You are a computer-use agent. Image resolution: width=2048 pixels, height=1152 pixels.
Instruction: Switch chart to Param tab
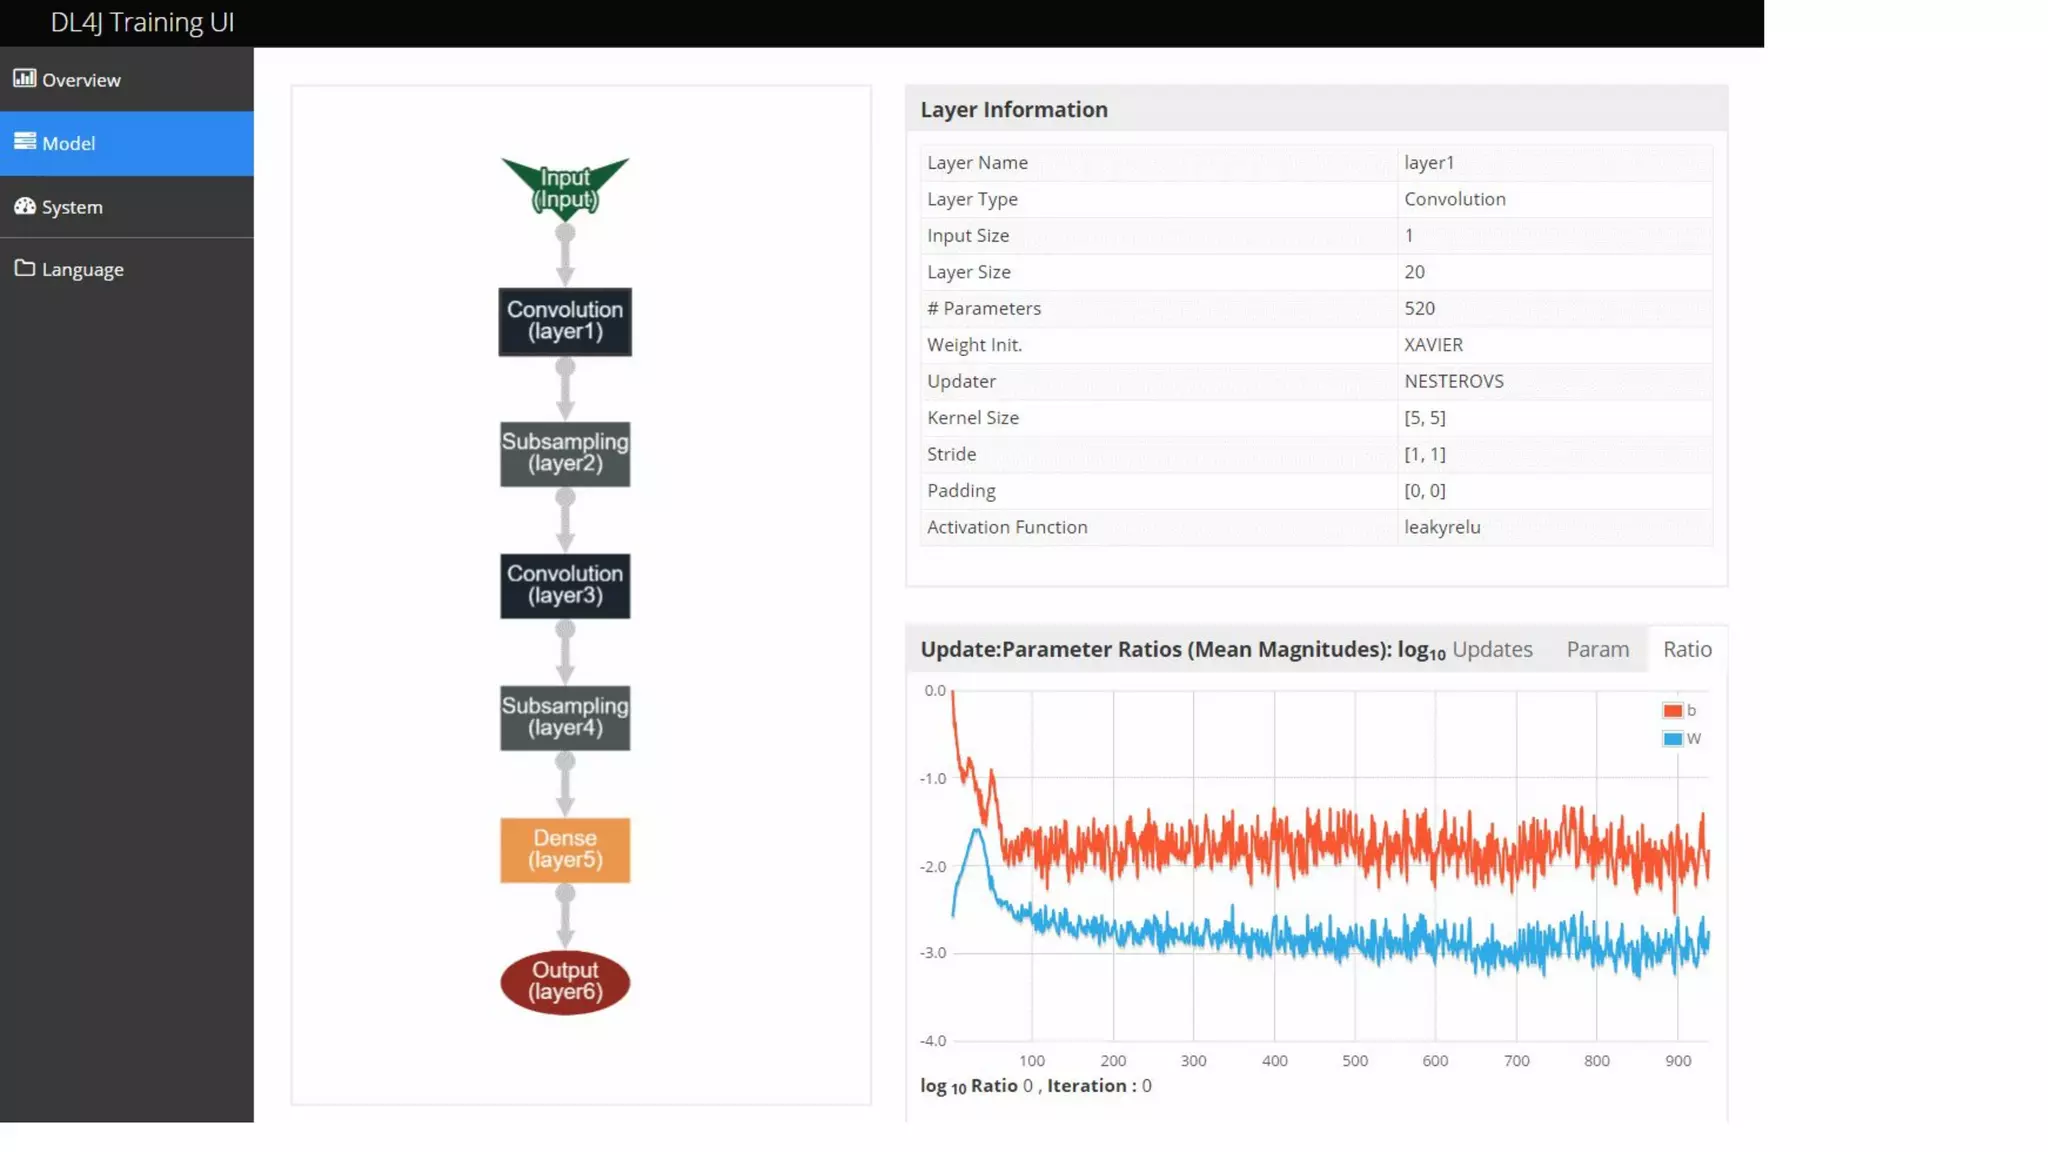(1597, 649)
